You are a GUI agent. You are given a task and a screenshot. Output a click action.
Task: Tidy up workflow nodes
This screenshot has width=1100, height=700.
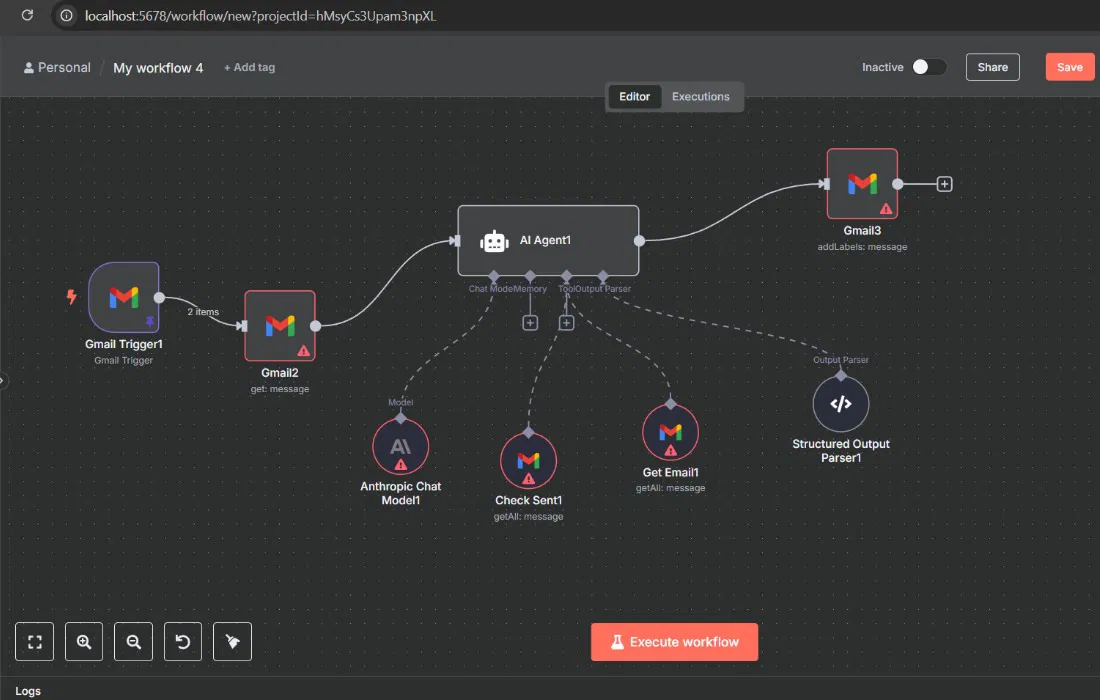232,642
